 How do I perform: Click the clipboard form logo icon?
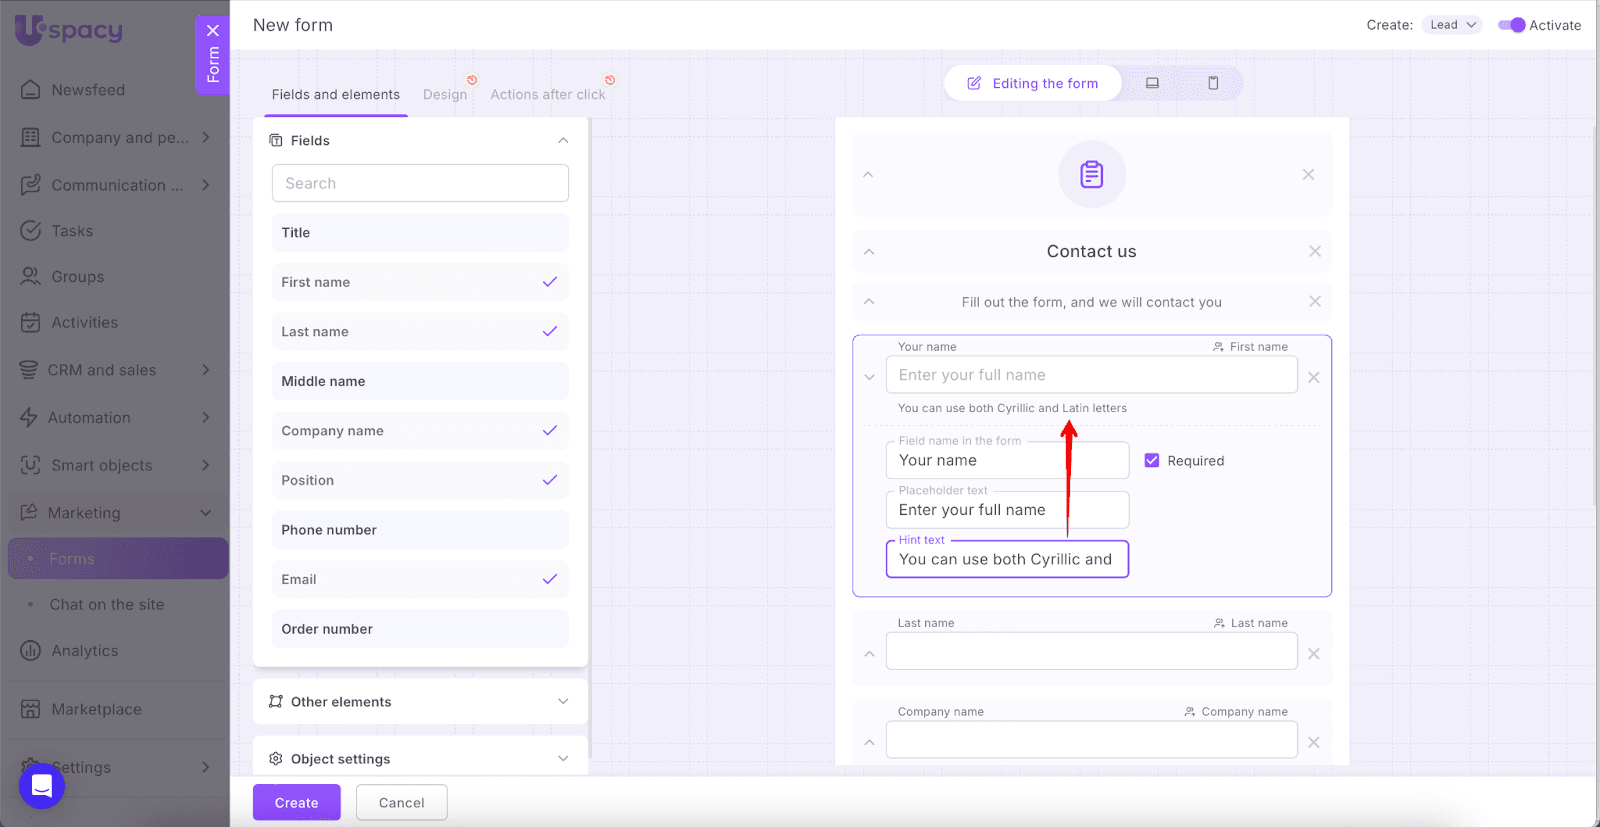pos(1091,175)
